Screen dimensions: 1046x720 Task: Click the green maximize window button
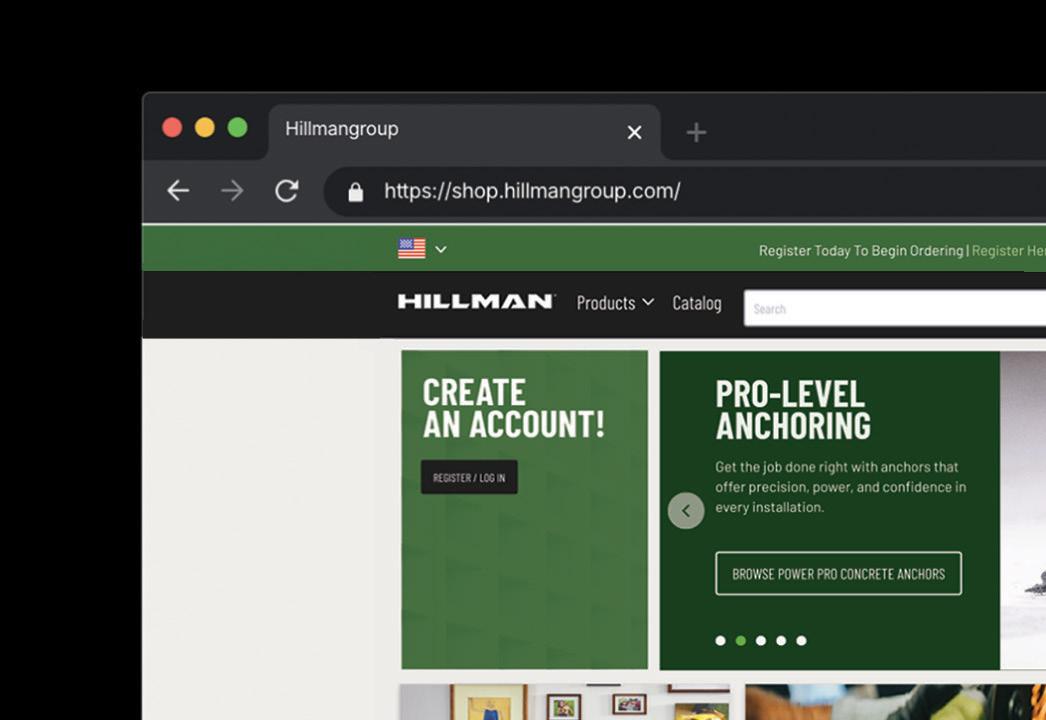(x=237, y=127)
